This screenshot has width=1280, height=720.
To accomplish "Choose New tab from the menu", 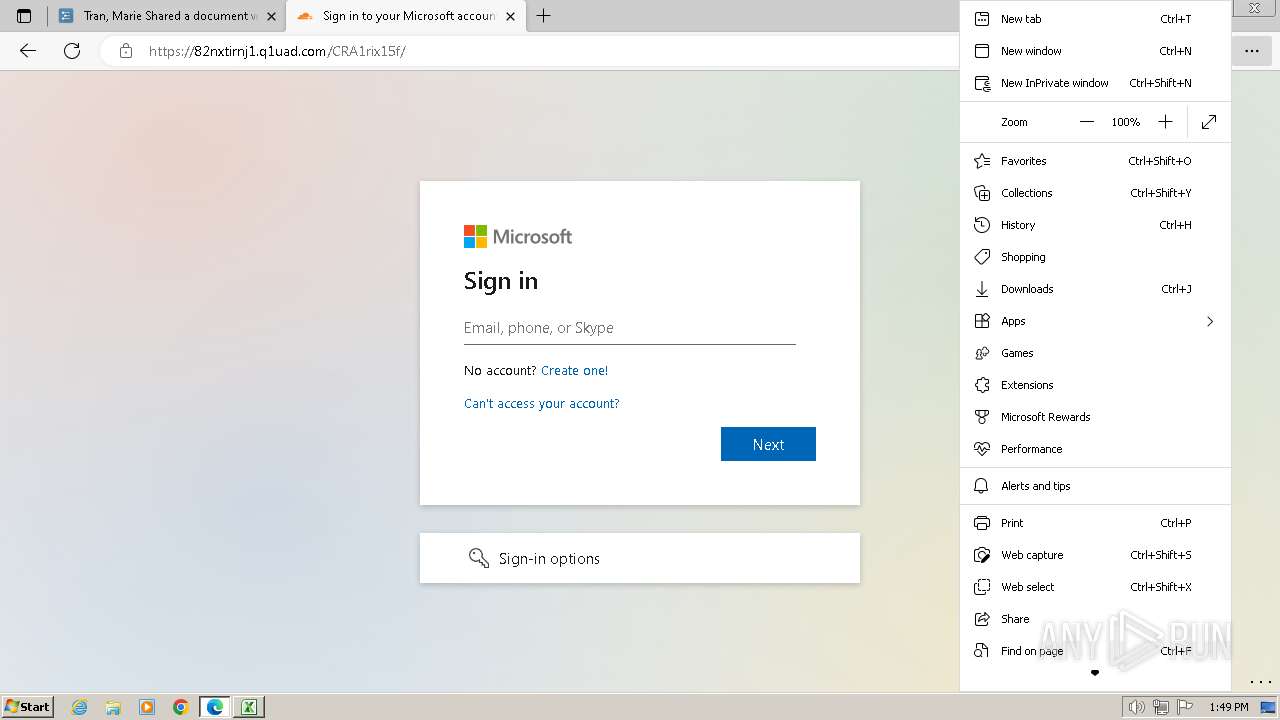I will [1095, 19].
